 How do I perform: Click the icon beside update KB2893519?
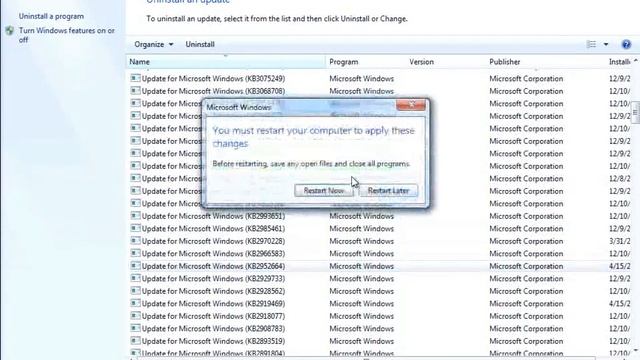[x=135, y=341]
